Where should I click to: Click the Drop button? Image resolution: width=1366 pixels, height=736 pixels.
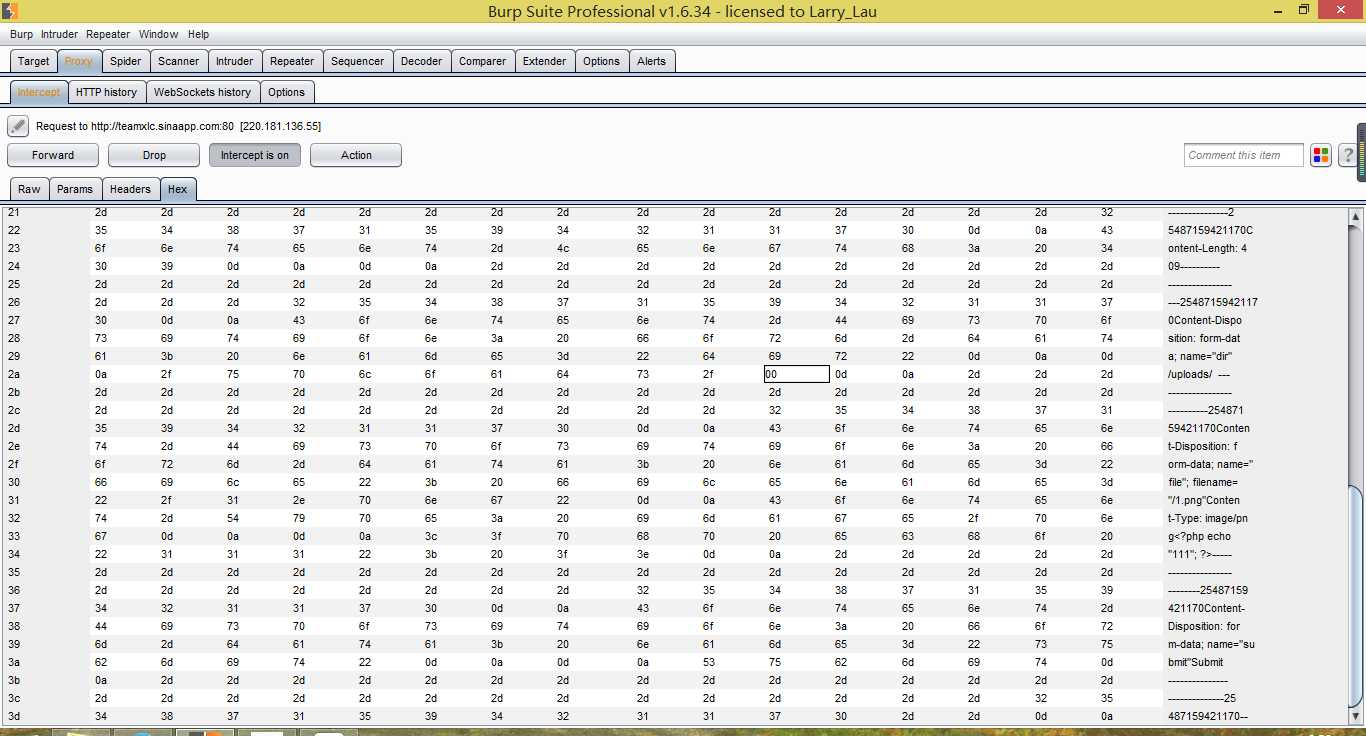coord(154,155)
